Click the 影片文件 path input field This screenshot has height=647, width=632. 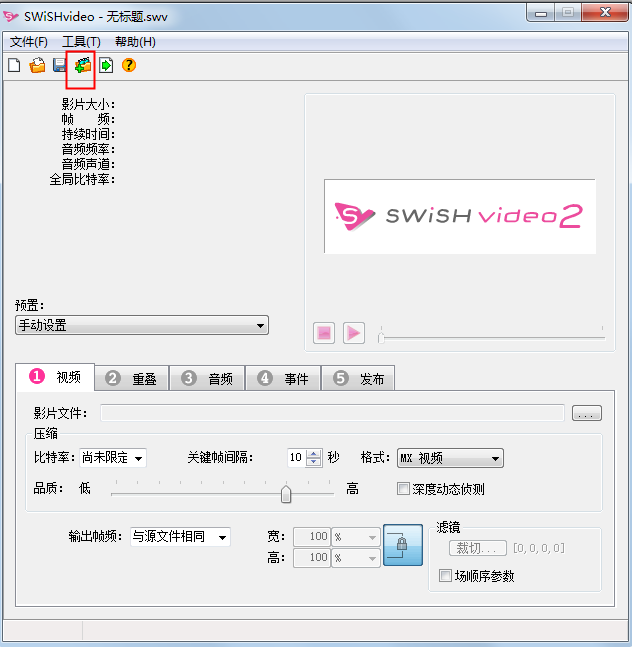pyautogui.click(x=333, y=413)
